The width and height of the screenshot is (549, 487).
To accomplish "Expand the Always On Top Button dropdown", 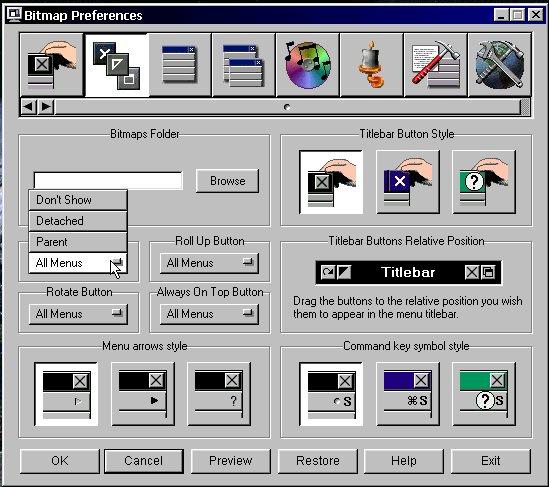I will [209, 314].
